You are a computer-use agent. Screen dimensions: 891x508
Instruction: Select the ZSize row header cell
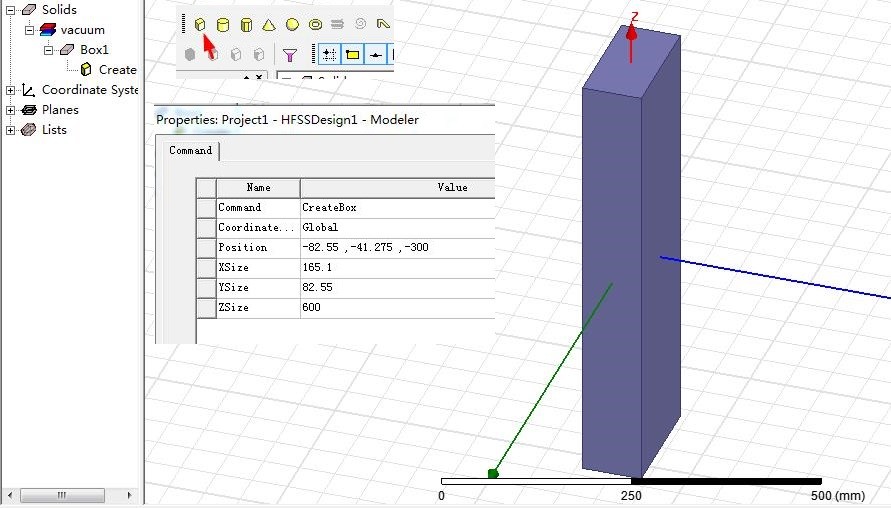point(206,307)
